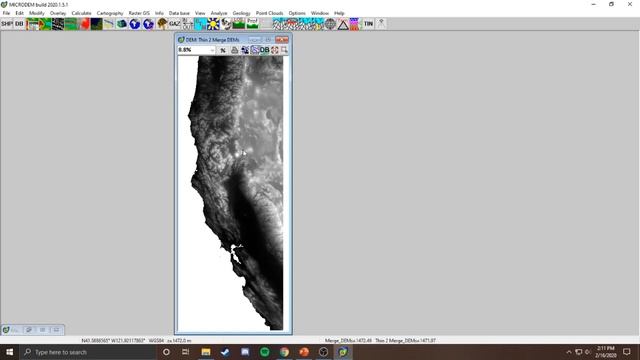Click the red blob toolbar icon
640x360 pixels.
pos(84,24)
